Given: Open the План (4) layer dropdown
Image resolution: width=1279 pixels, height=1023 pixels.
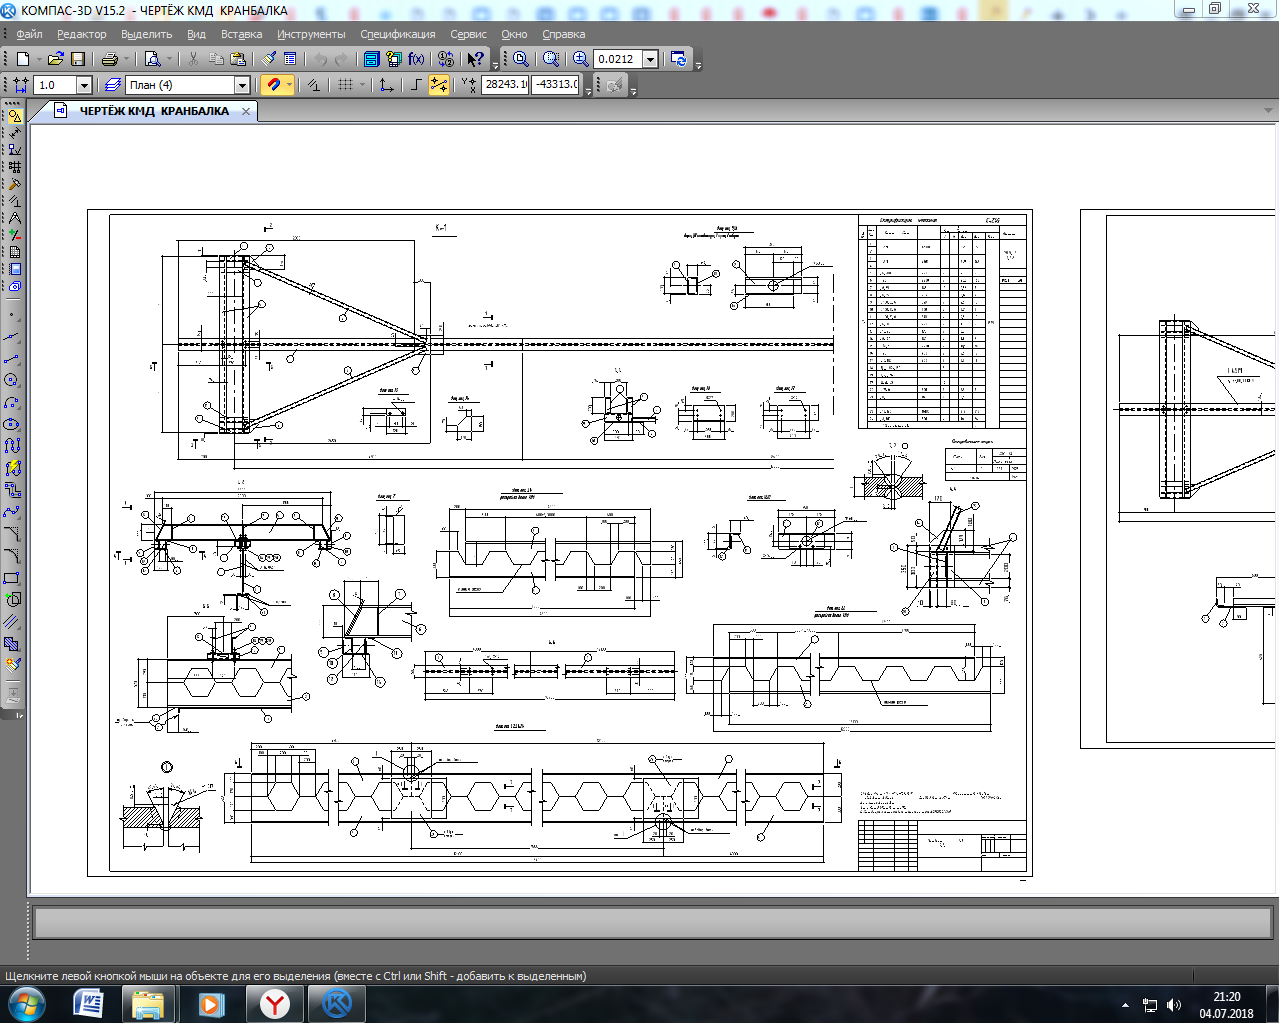Looking at the screenshot, I should (x=241, y=85).
